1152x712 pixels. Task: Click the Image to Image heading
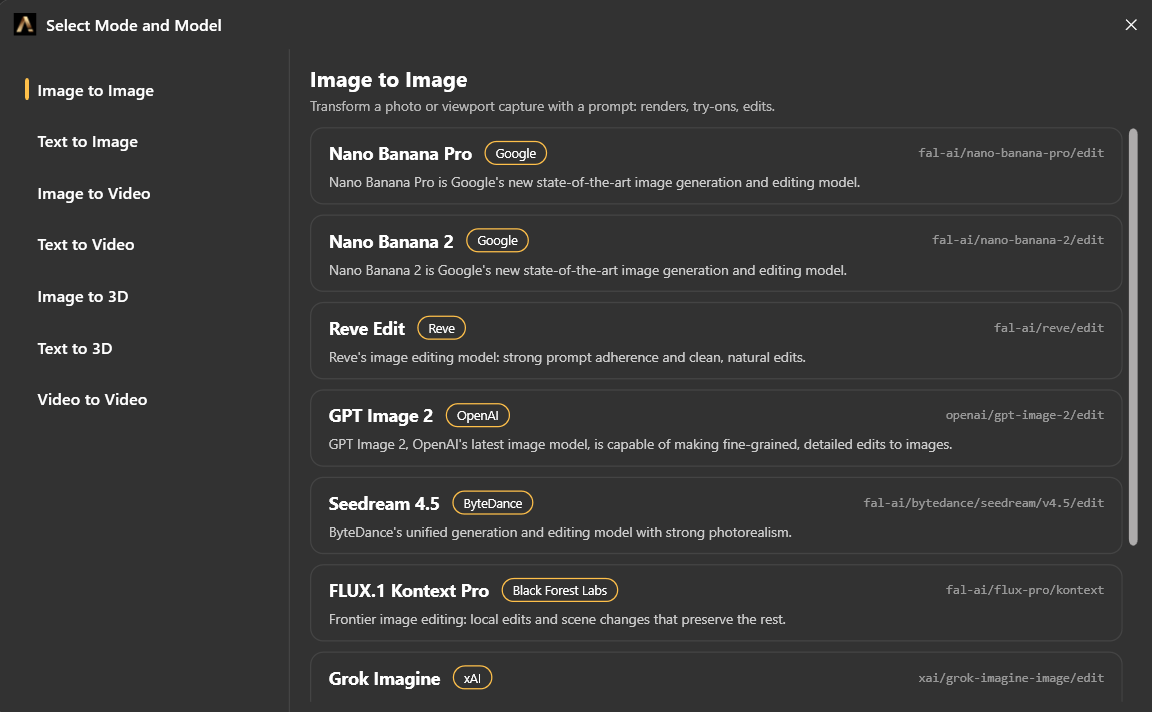coord(389,79)
